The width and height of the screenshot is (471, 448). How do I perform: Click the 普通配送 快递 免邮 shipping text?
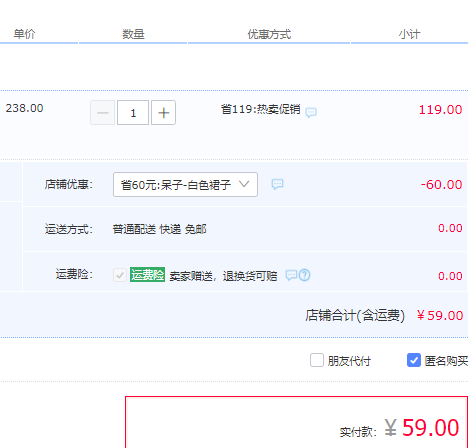[159, 229]
